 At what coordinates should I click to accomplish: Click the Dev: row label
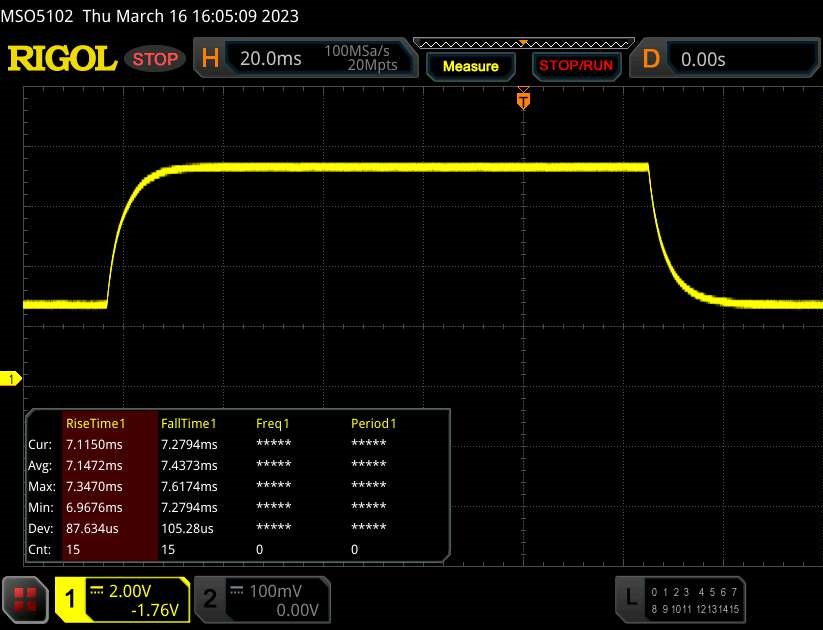click(40, 529)
